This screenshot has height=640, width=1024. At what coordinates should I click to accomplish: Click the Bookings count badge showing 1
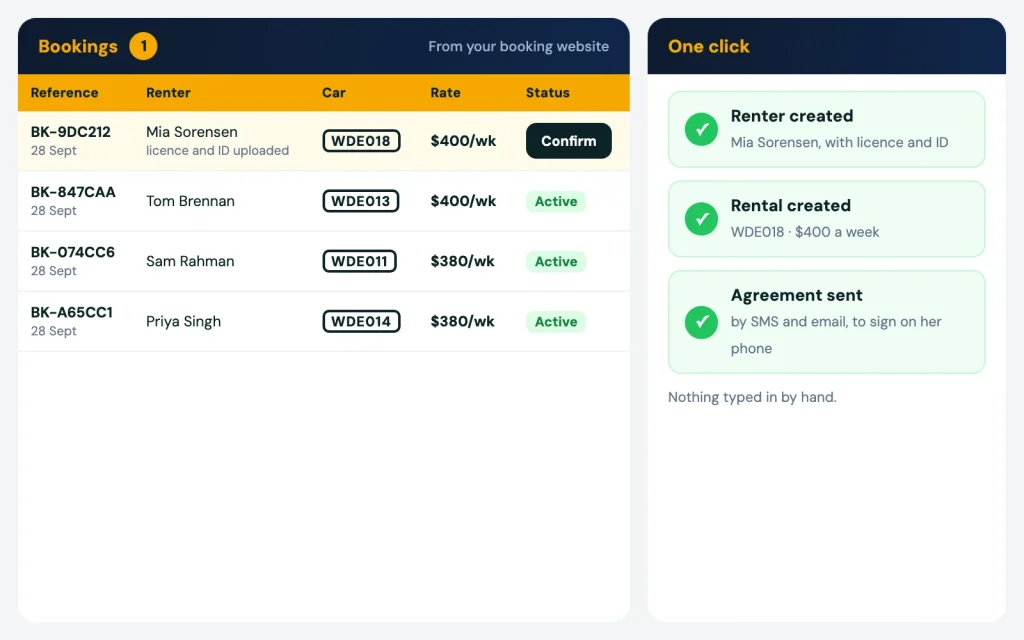(x=143, y=46)
